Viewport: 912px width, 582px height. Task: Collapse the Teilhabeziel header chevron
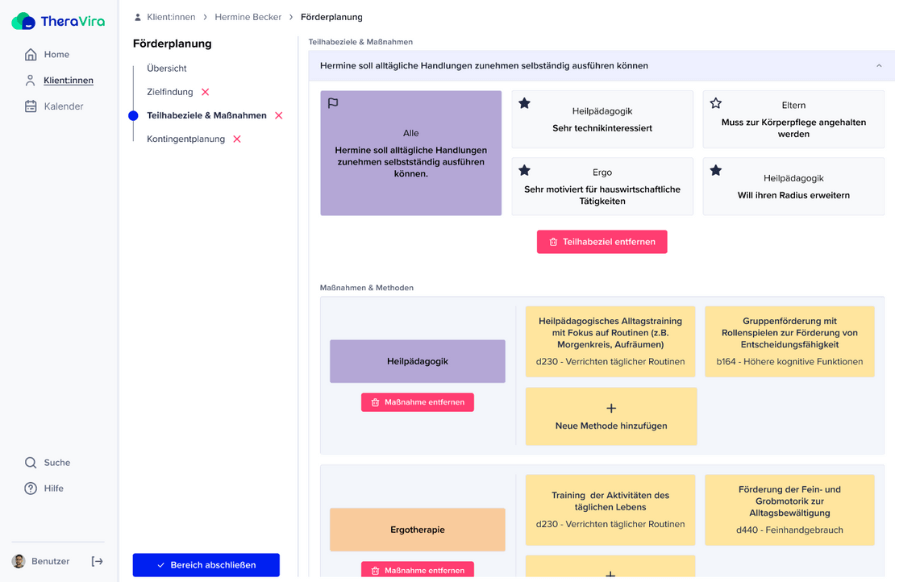[879, 66]
